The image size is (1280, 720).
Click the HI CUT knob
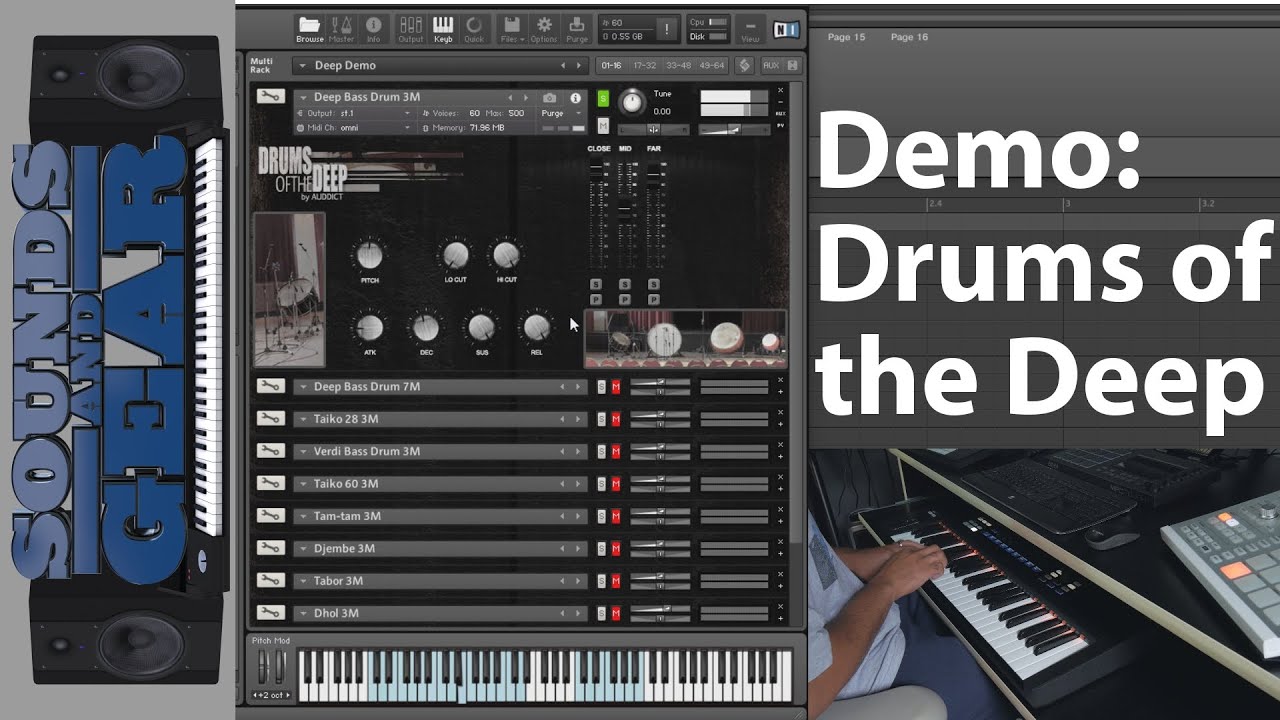[506, 255]
